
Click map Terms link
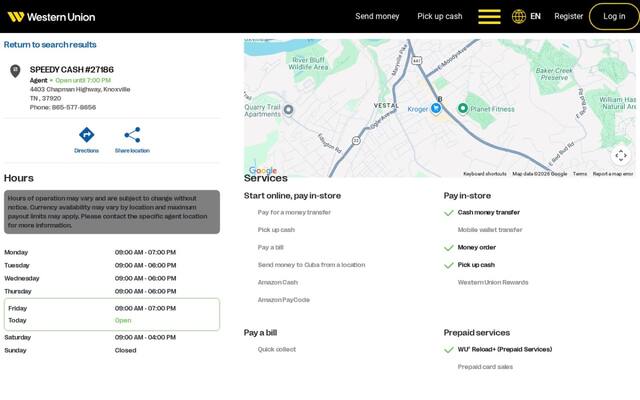pos(580,174)
